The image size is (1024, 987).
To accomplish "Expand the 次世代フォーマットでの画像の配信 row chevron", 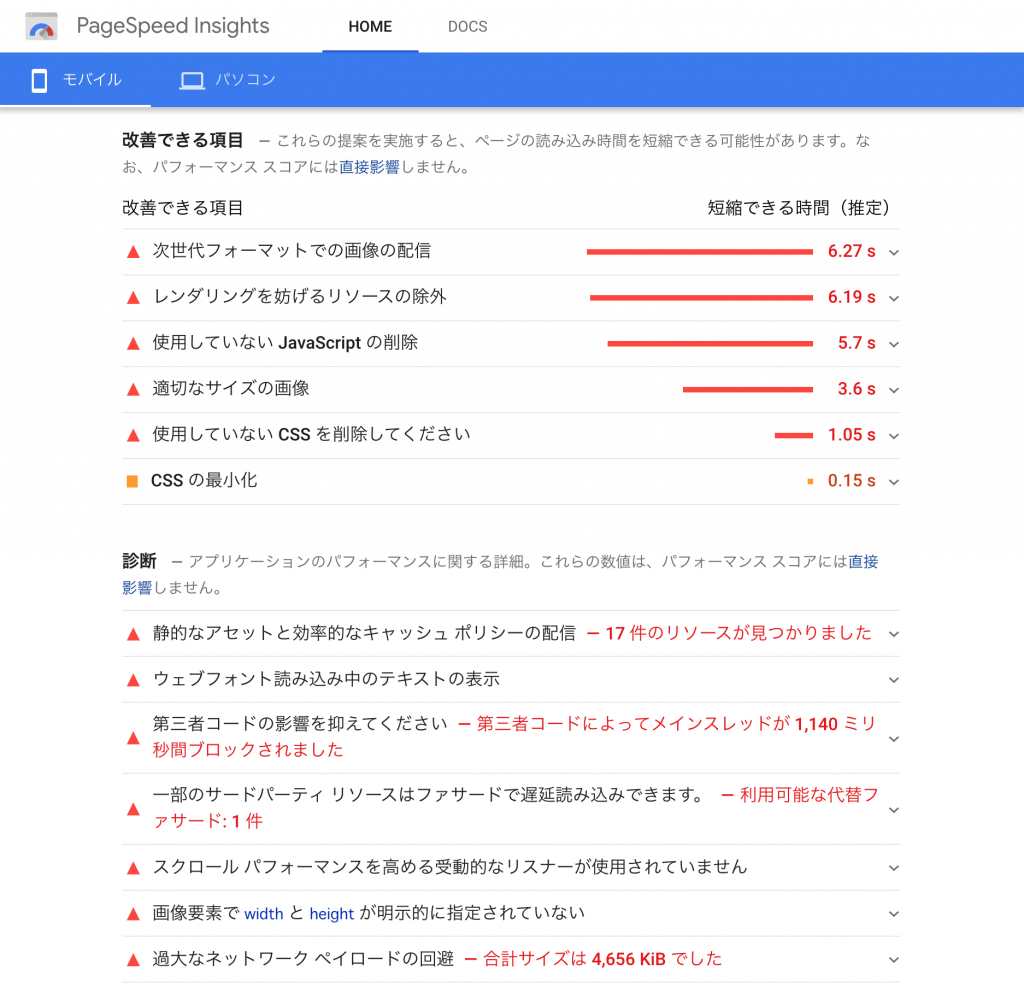I will [x=893, y=252].
